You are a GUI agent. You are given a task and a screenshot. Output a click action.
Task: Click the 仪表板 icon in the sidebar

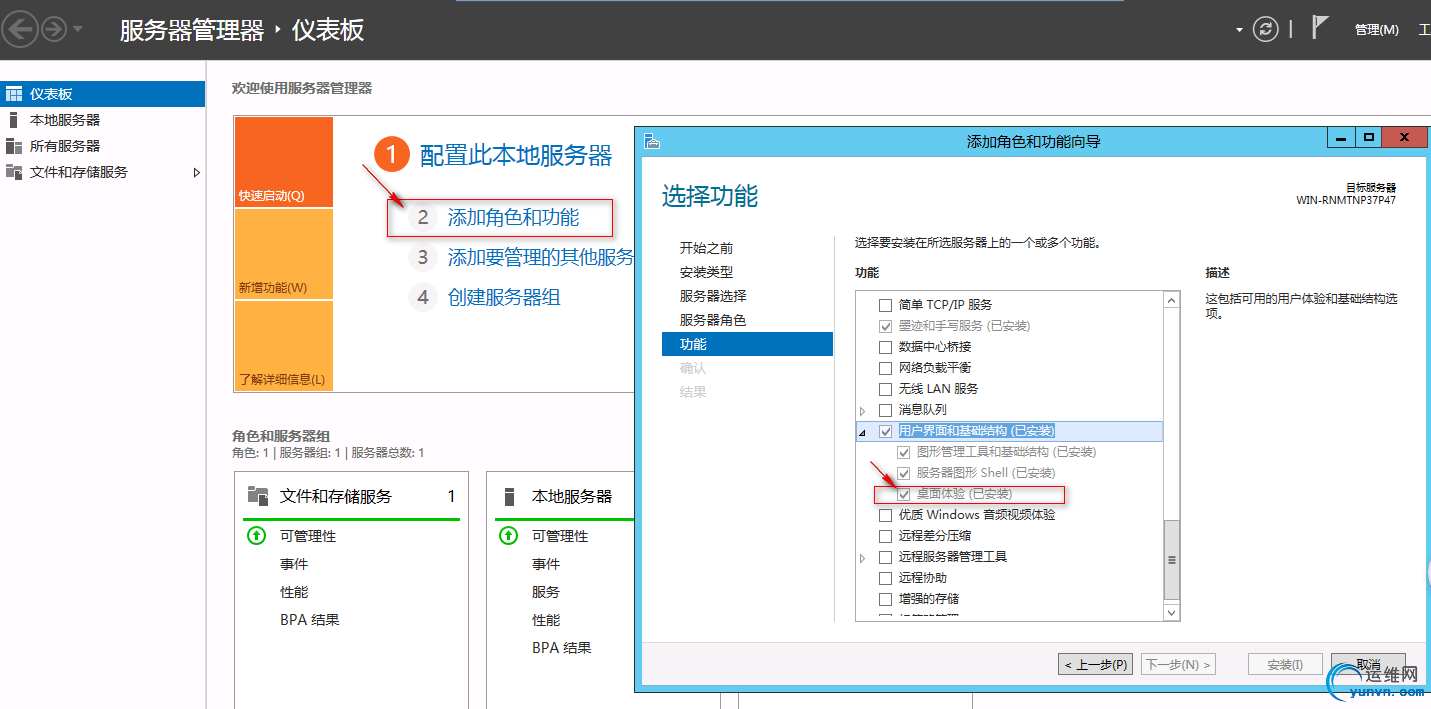click(x=13, y=94)
